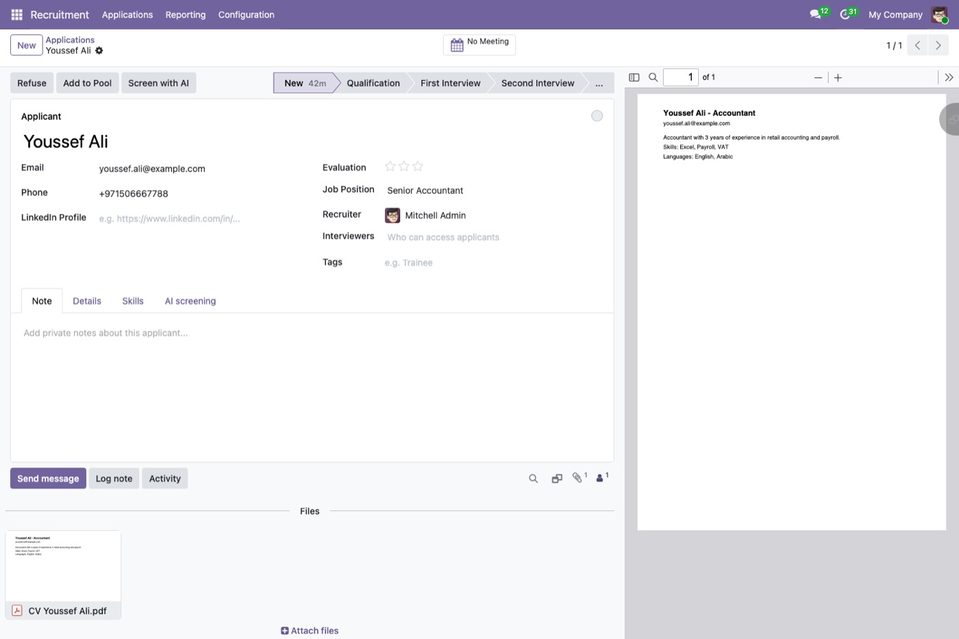
Task: Switch to the AI screening tab
Action: tap(190, 301)
